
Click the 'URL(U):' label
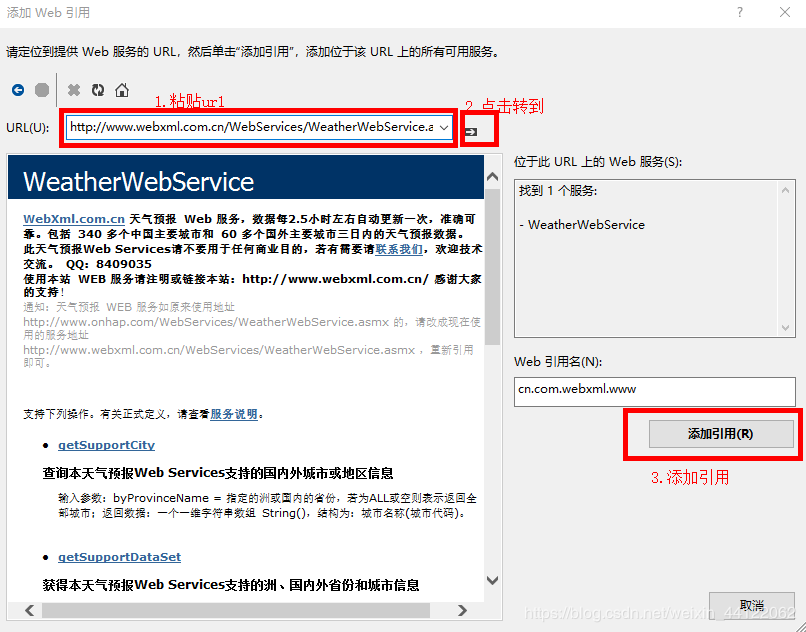tap(28, 128)
